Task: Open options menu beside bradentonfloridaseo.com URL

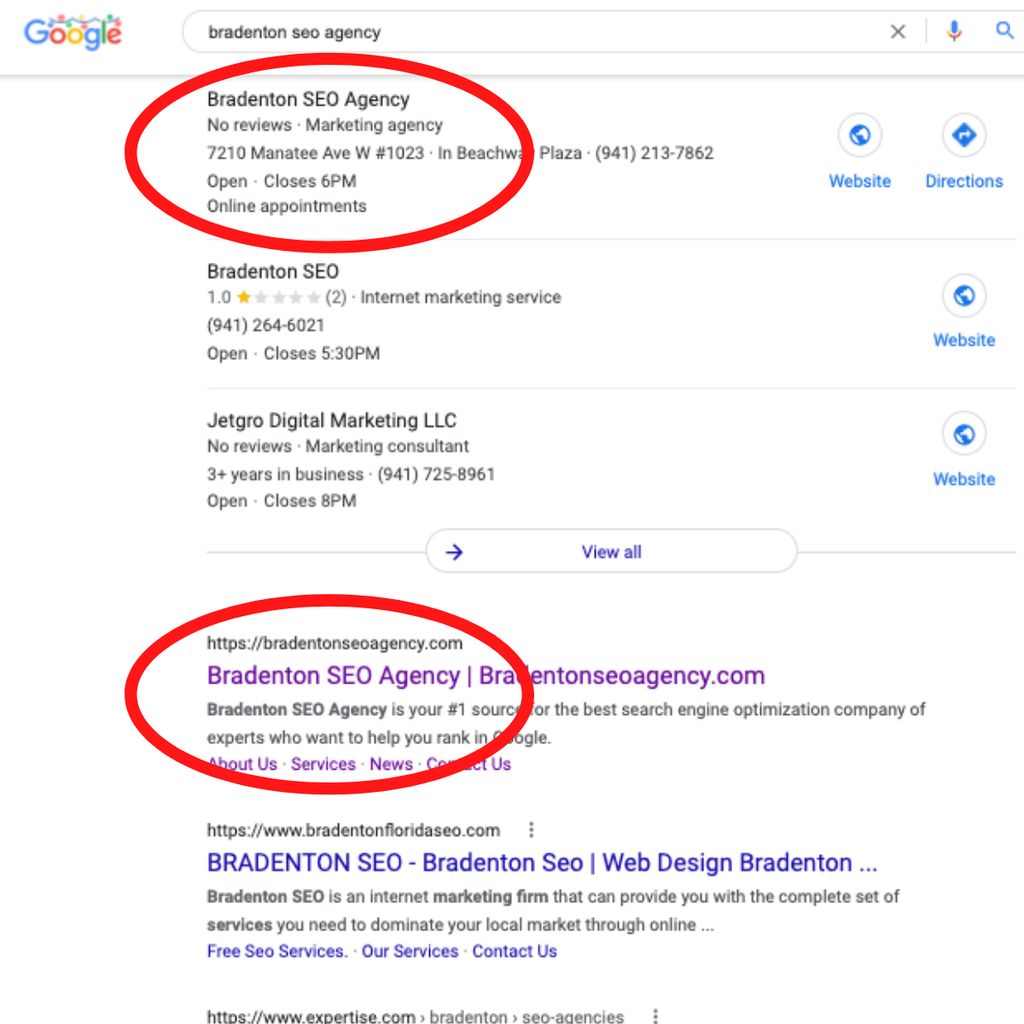Action: coord(531,830)
